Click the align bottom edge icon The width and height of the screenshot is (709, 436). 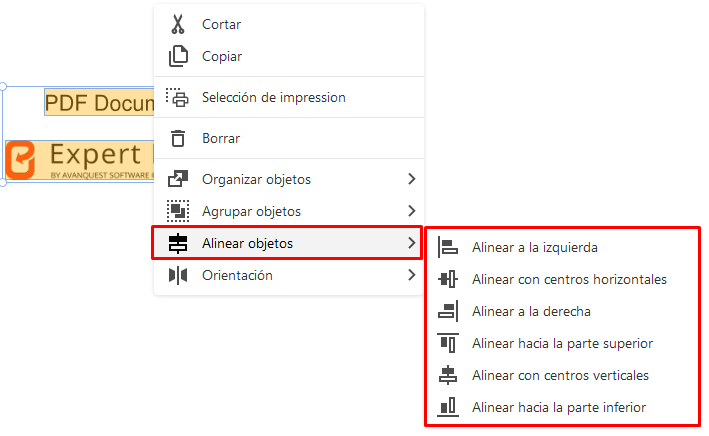pos(448,407)
